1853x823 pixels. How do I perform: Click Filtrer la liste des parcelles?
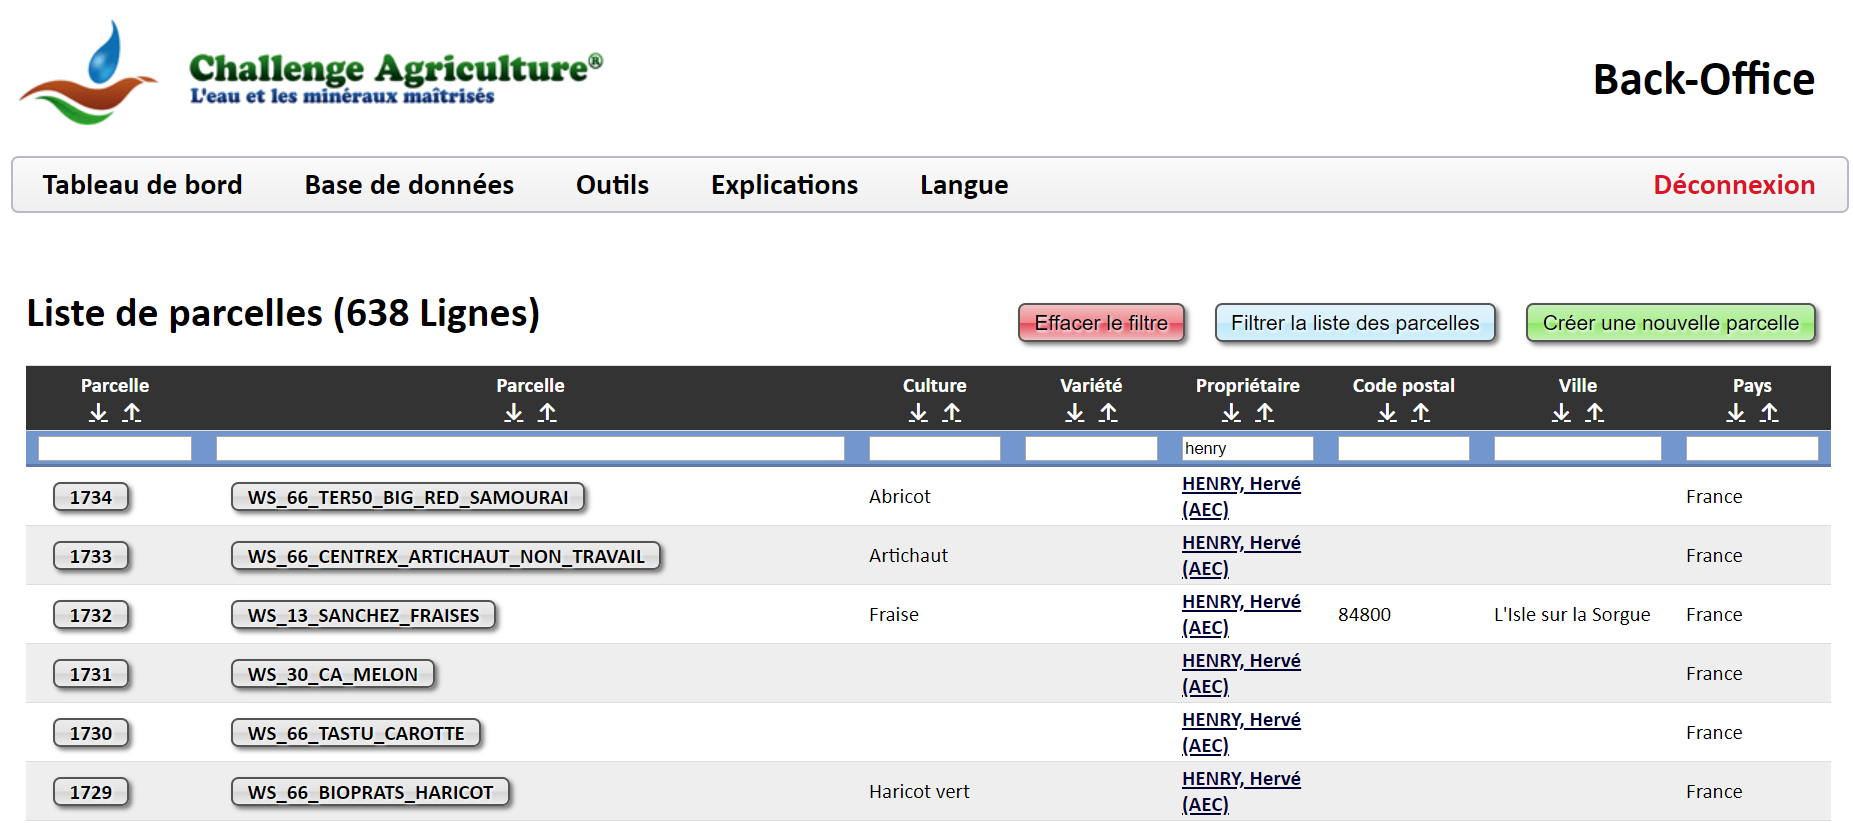point(1355,323)
